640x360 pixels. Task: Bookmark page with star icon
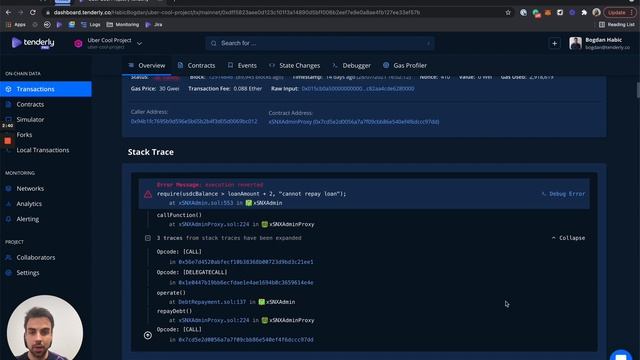point(508,13)
